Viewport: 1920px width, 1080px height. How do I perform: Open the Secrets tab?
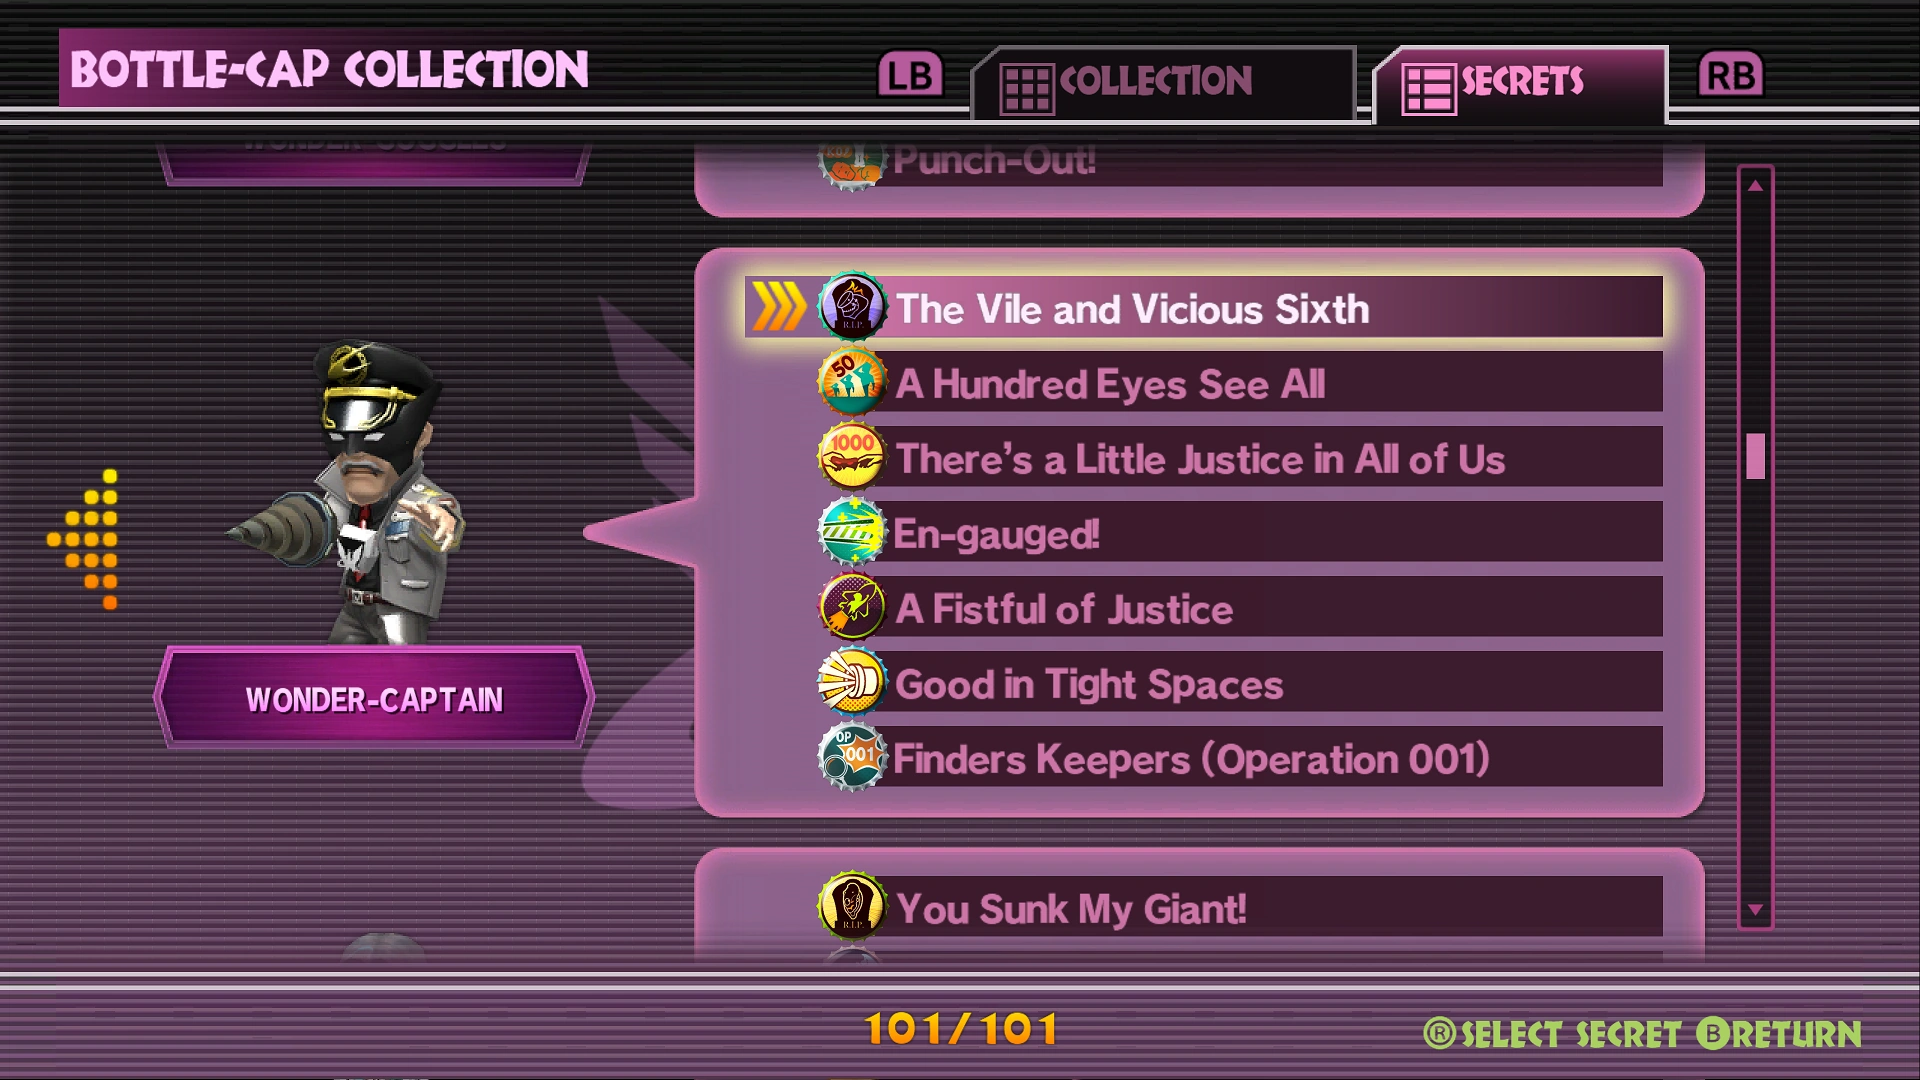(1520, 84)
